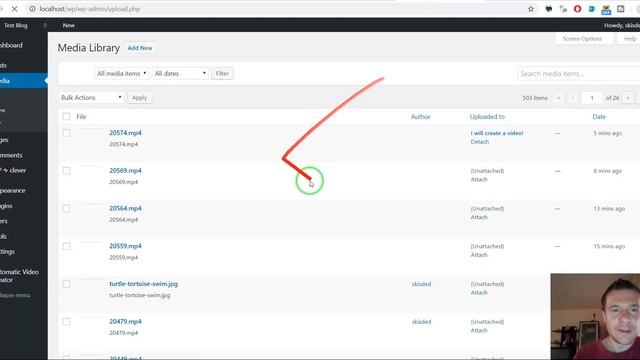Open the 20479.mp4 media item

point(125,322)
